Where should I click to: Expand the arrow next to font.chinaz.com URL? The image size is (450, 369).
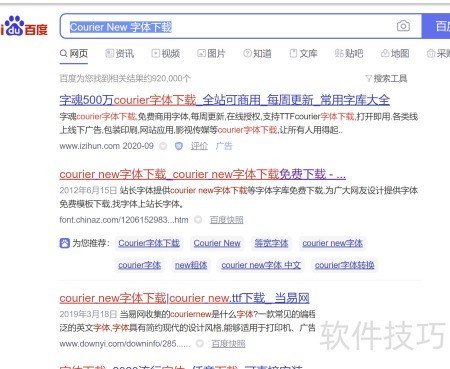tap(198, 220)
